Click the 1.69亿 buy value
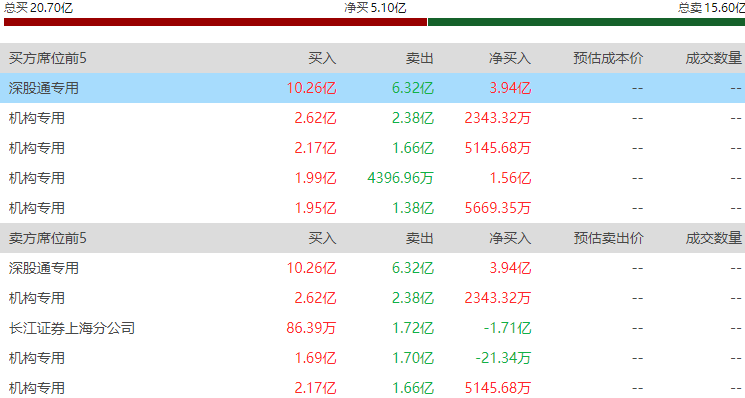Viewport: 745px width, 398px height. point(315,358)
